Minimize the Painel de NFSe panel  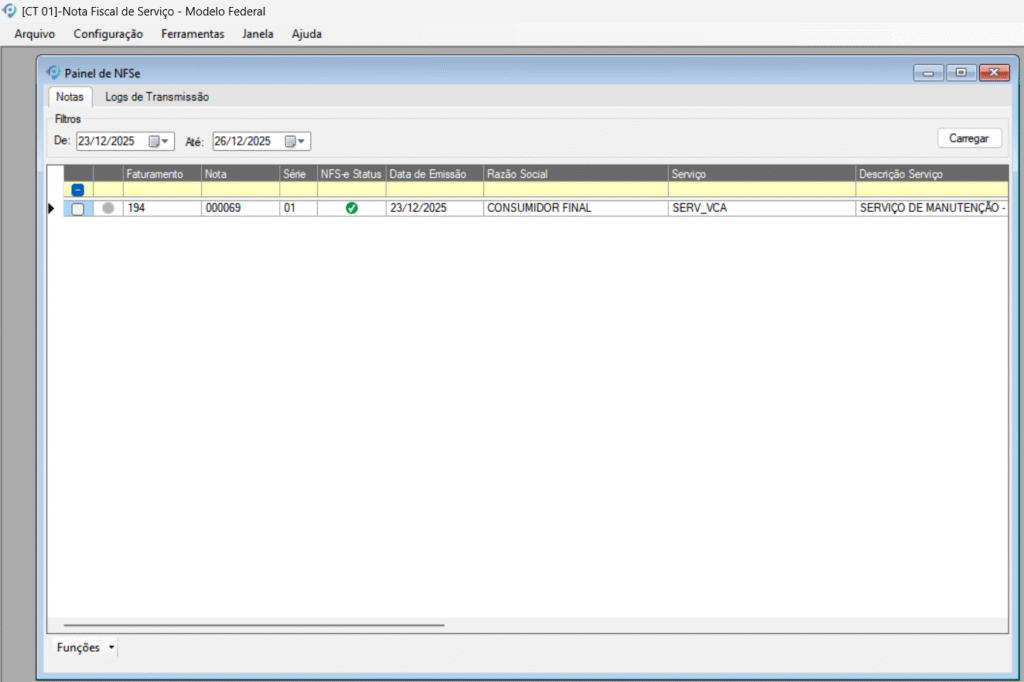(928, 73)
